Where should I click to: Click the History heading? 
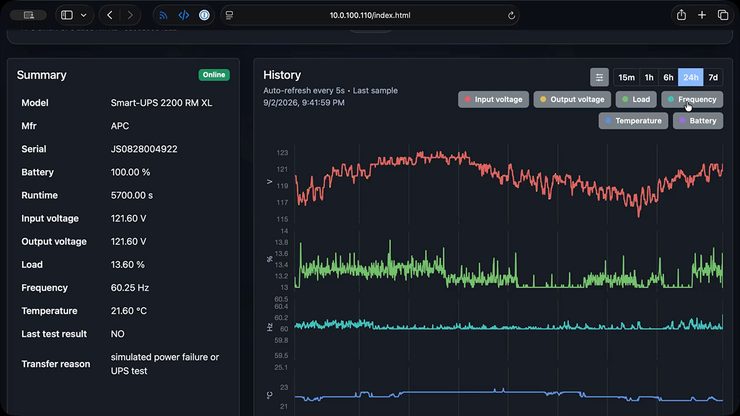[282, 75]
